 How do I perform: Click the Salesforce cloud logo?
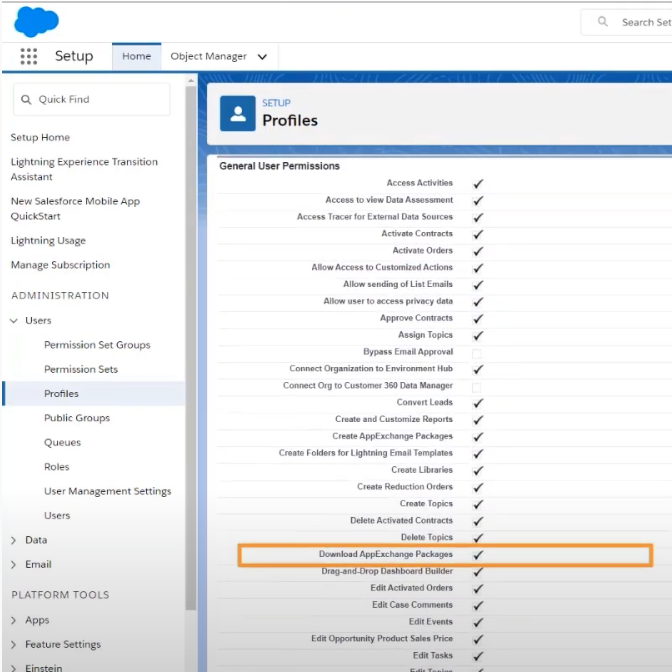click(x=36, y=21)
